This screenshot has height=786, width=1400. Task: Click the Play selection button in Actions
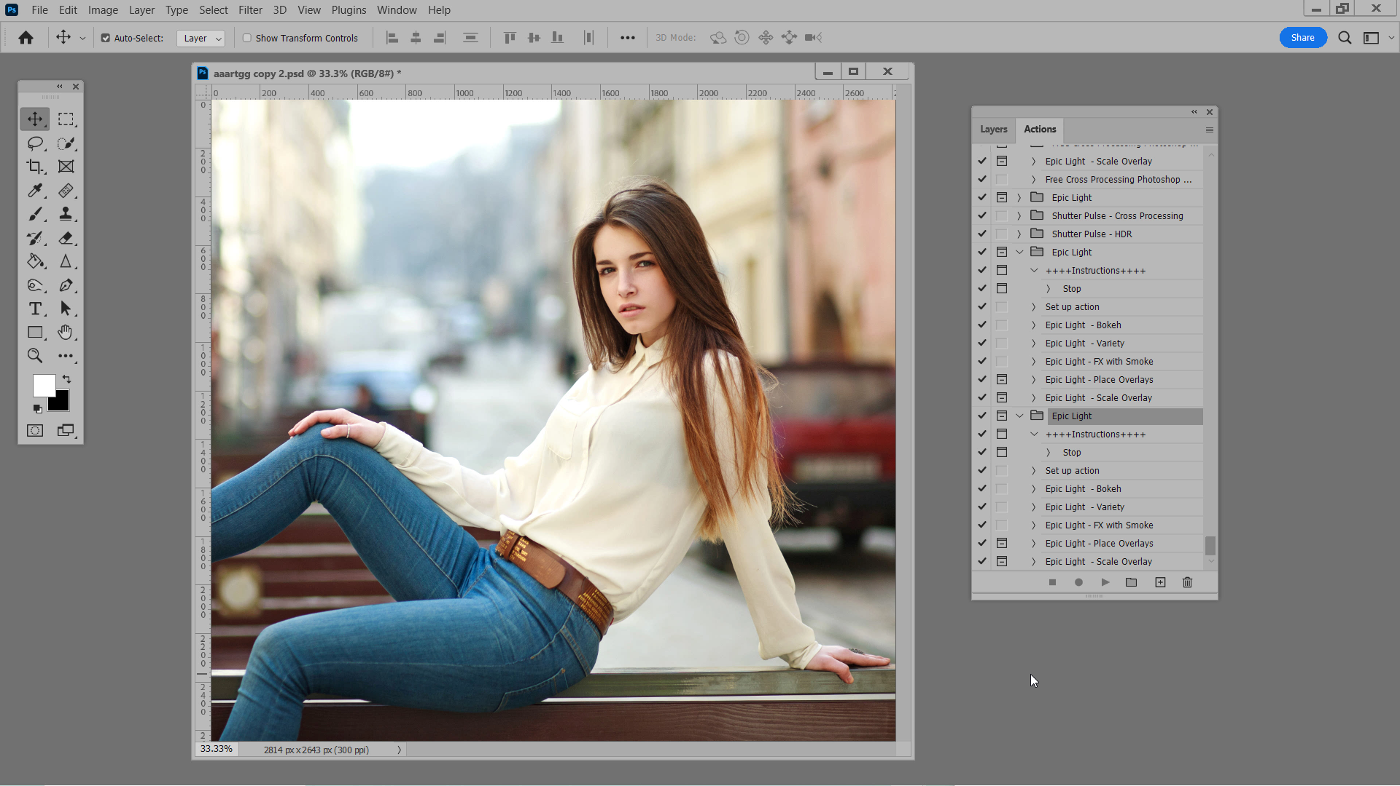coord(1105,582)
